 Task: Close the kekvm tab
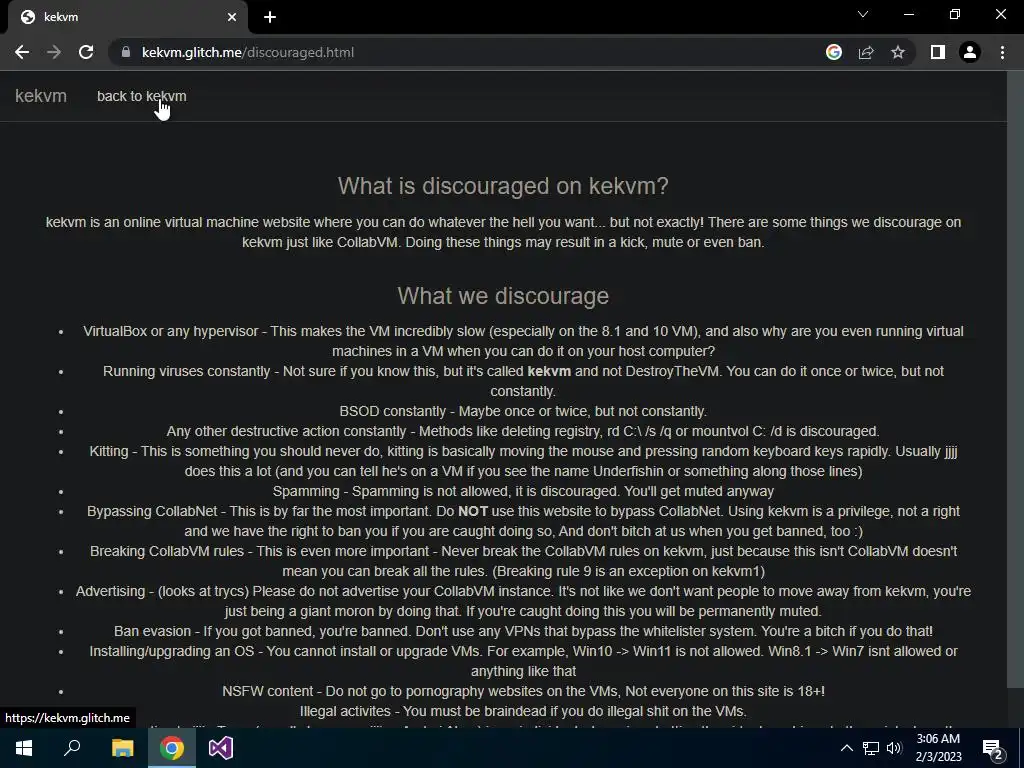pos(232,17)
